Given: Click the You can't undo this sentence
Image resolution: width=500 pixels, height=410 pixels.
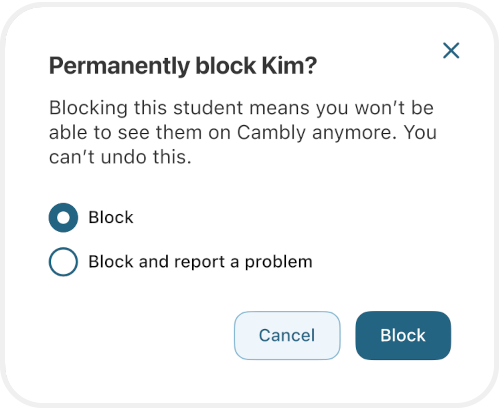Looking at the screenshot, I should [x=243, y=144].
